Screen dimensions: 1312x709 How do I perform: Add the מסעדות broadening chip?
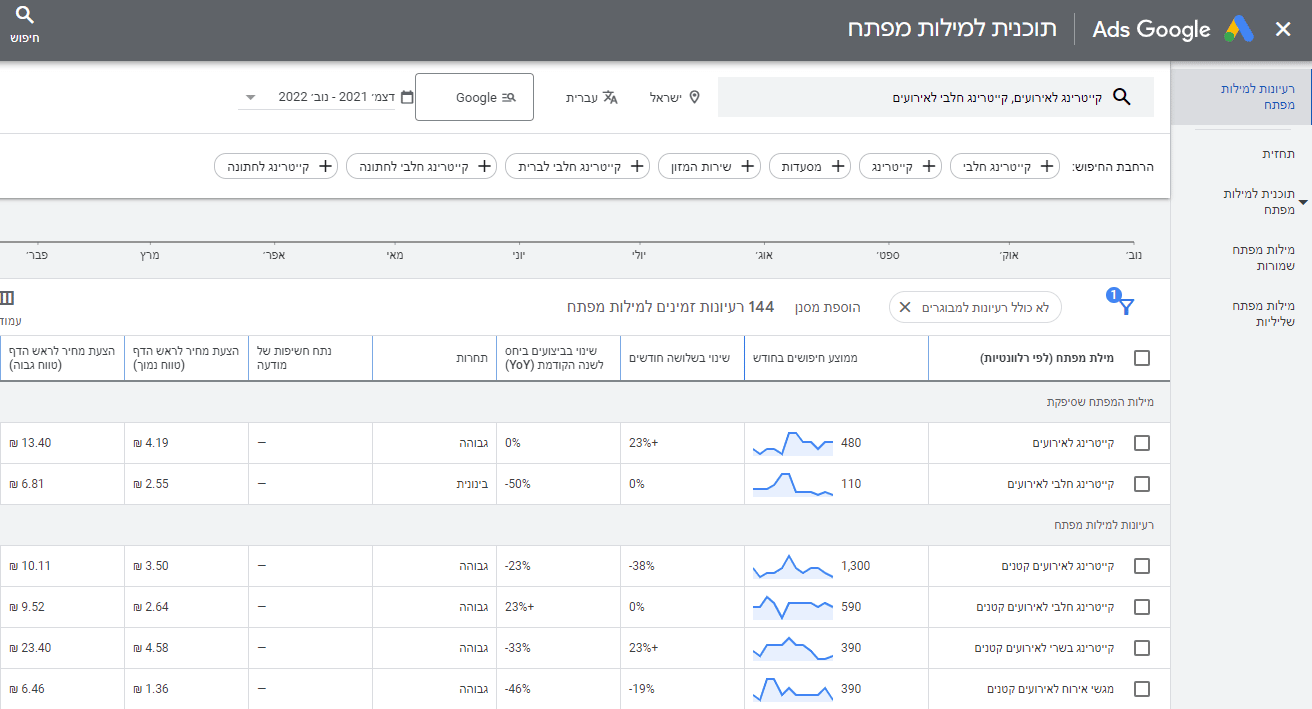[x=810, y=166]
